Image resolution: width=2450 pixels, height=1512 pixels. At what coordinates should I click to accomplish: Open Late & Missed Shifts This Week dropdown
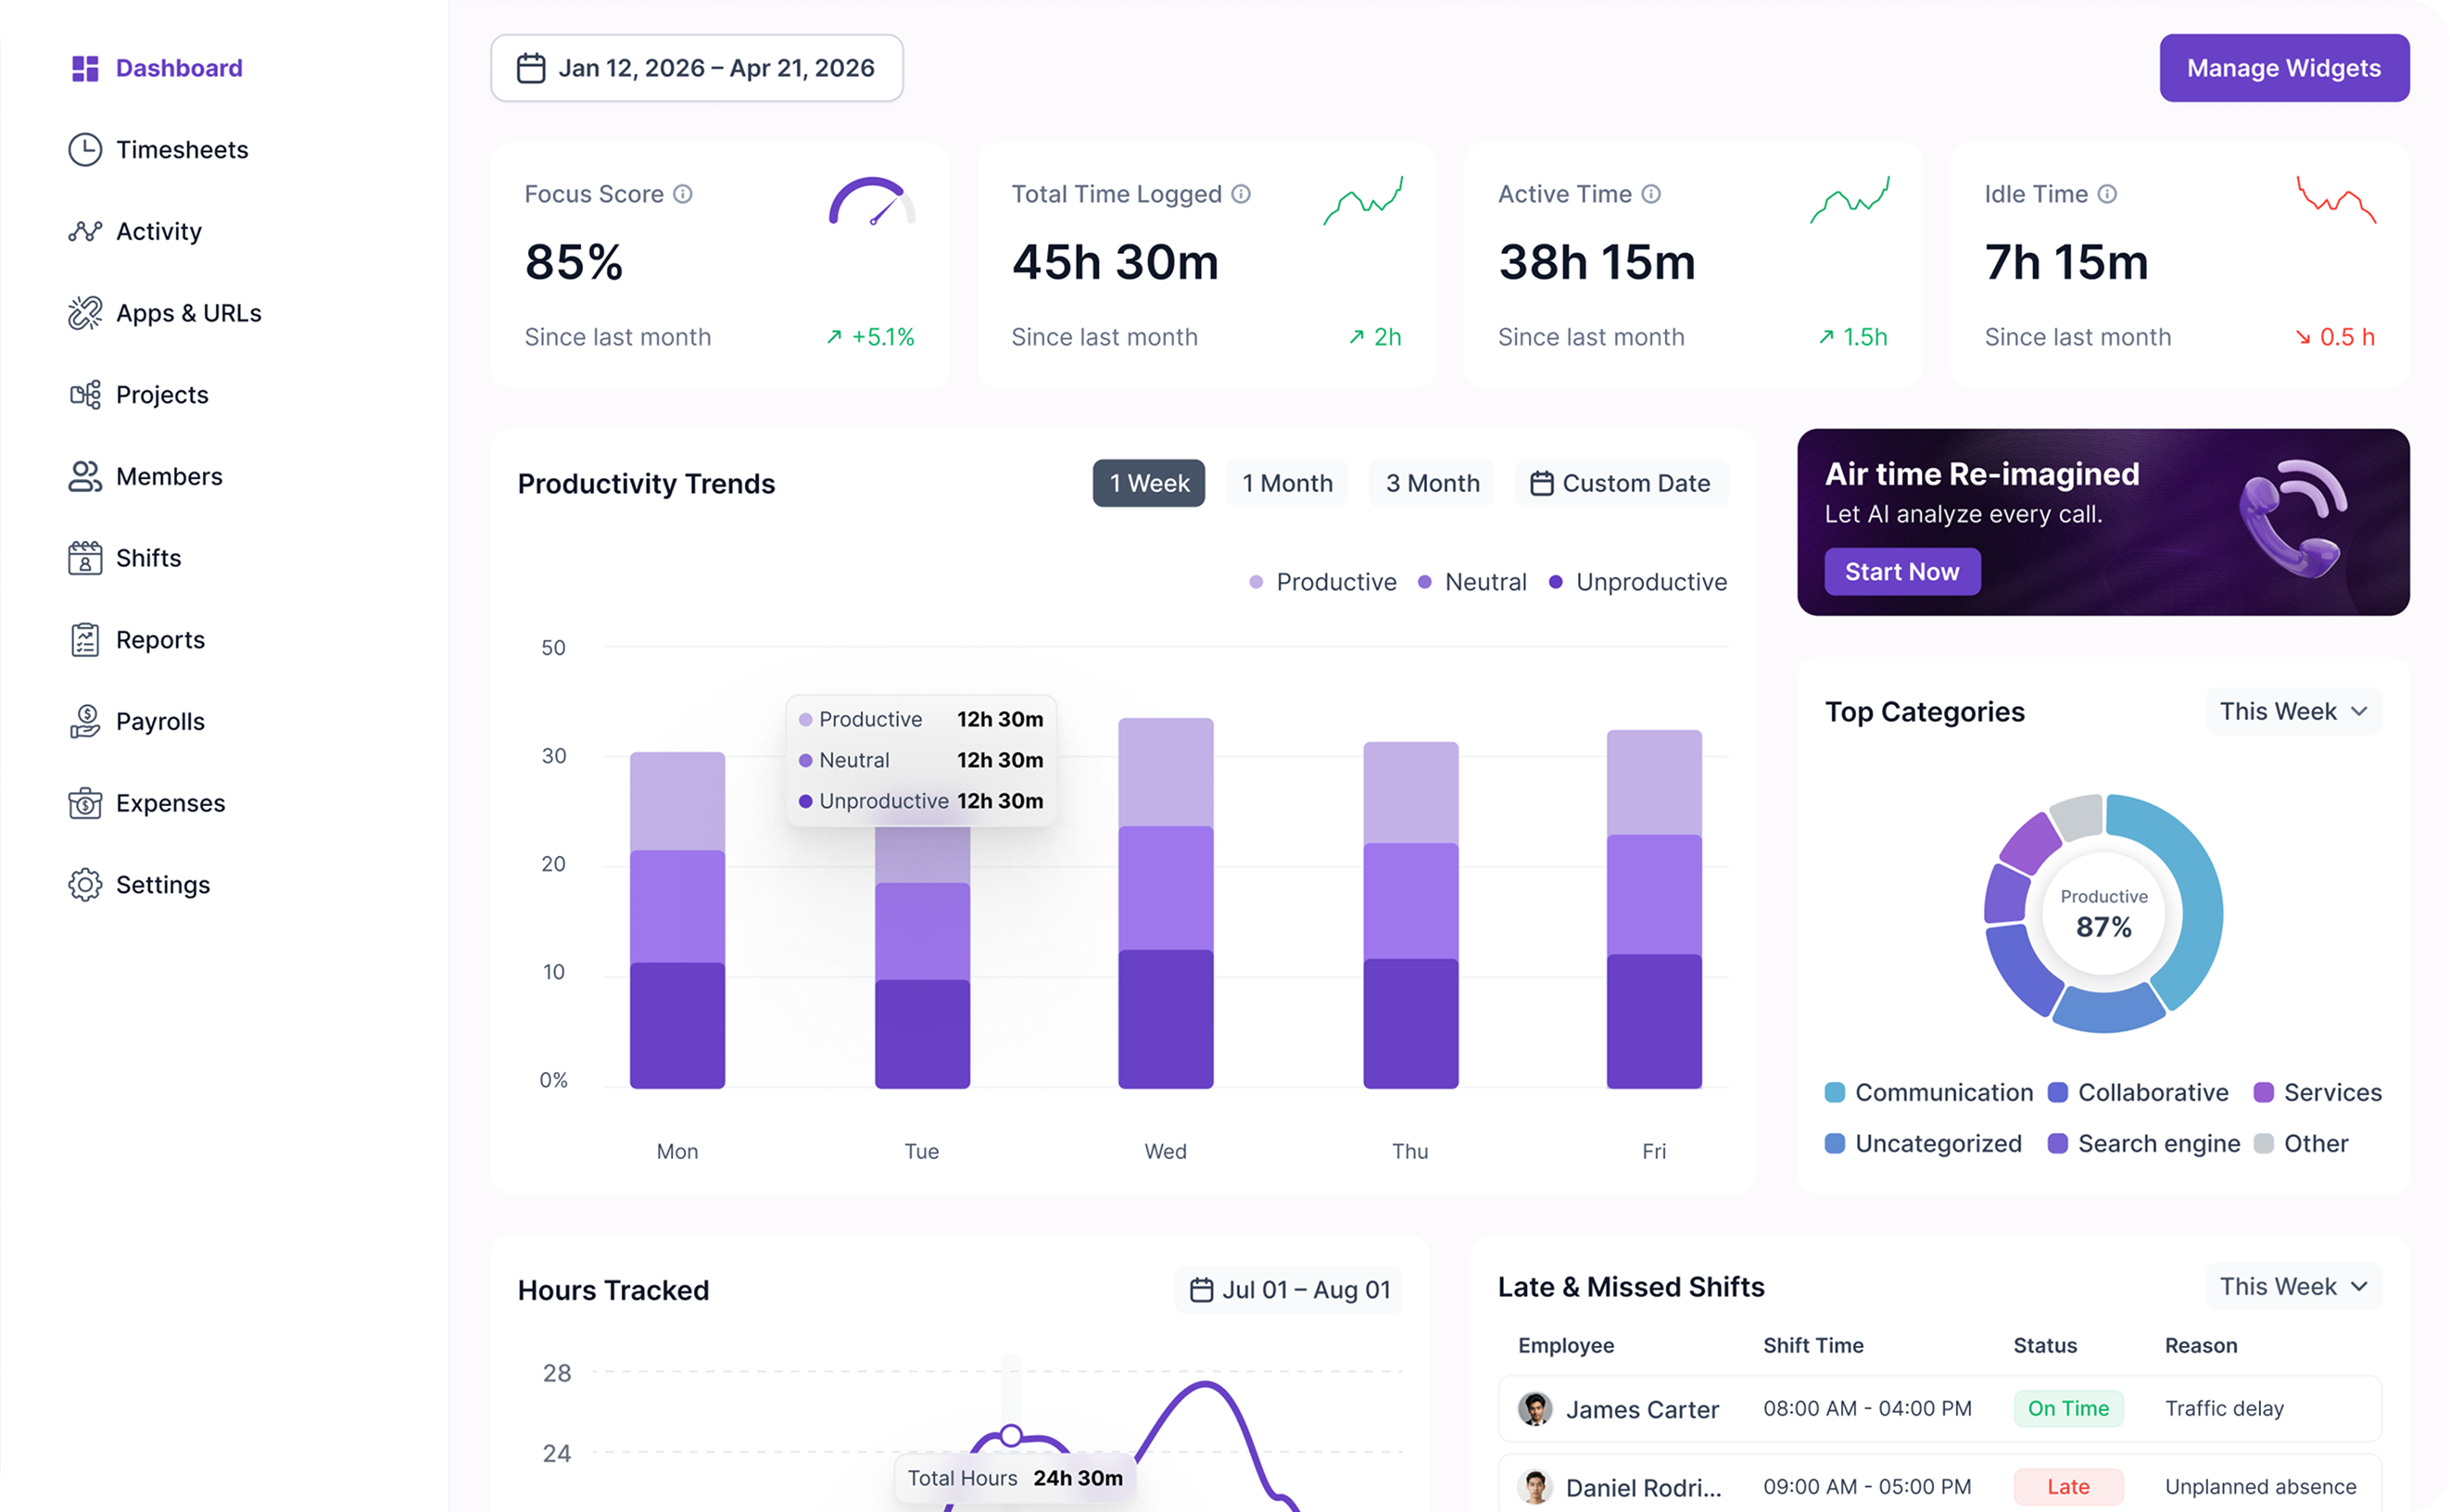[2293, 1286]
